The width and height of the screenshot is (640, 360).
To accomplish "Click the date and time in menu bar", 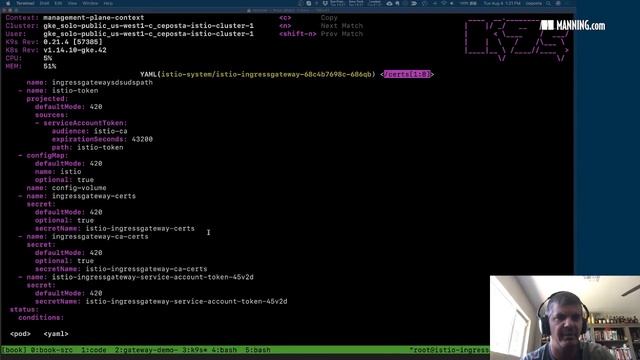I will pos(502,3).
